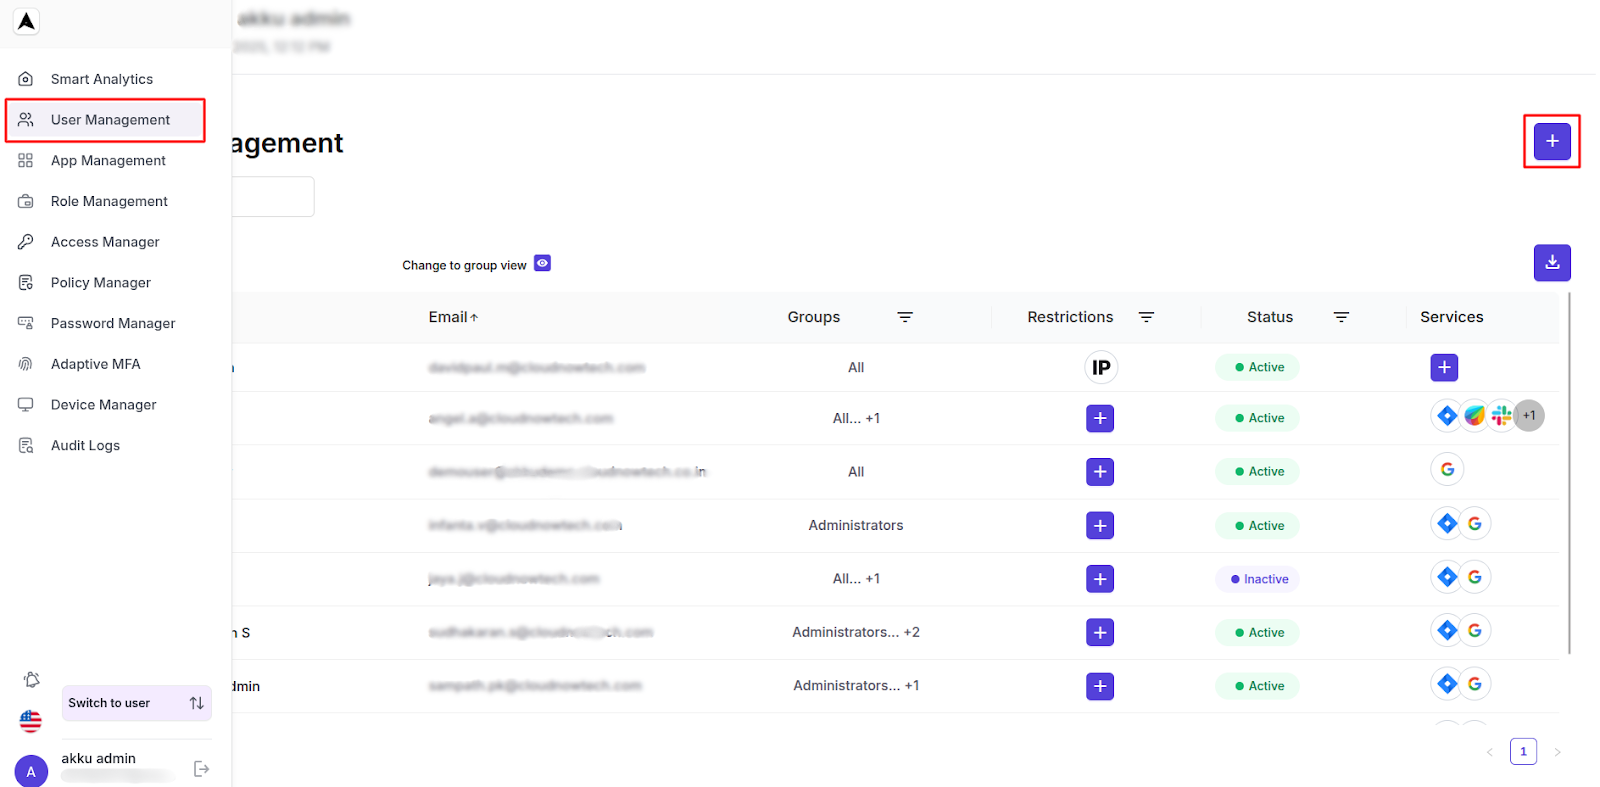Change language via the US flag icon
Screen dimensions: 1600x787
[x=31, y=720]
